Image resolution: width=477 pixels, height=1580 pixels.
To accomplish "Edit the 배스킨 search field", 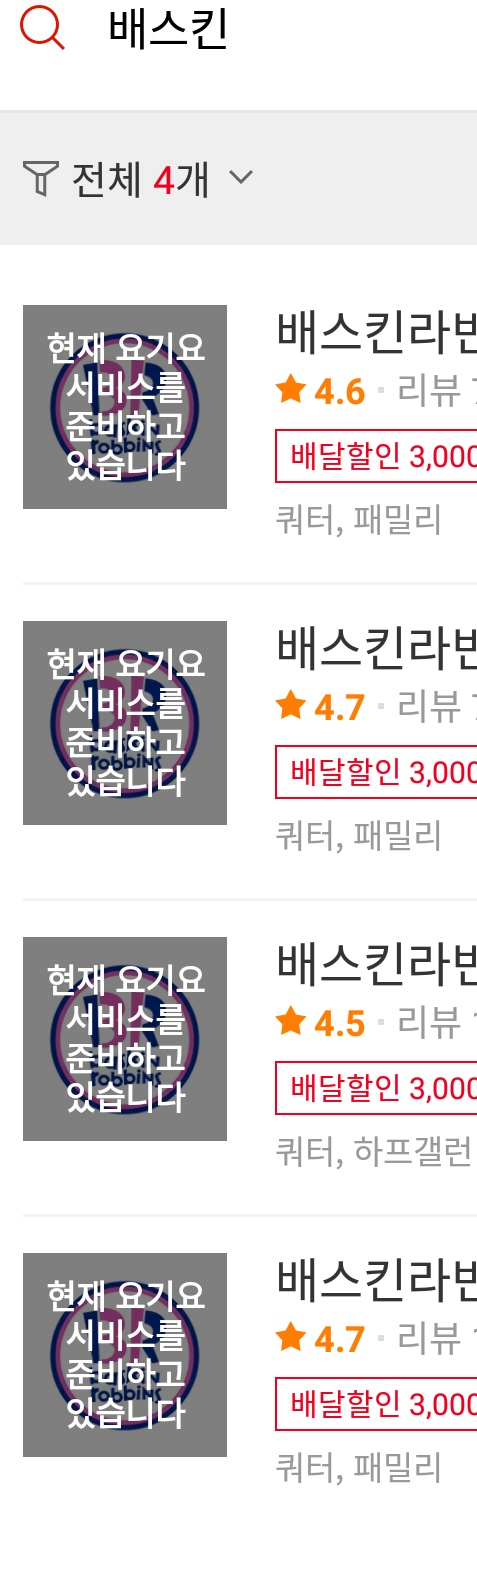I will point(290,29).
